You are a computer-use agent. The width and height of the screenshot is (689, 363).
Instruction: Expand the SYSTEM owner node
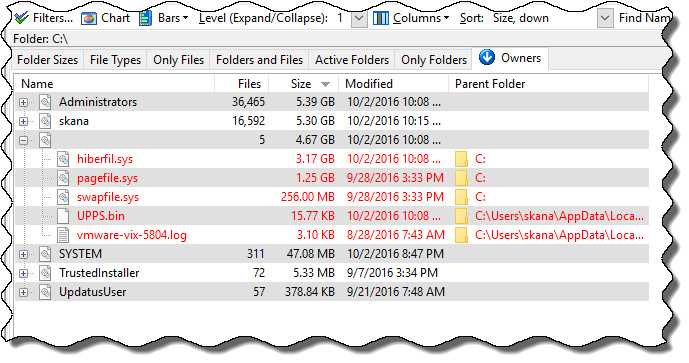[x=23, y=254]
